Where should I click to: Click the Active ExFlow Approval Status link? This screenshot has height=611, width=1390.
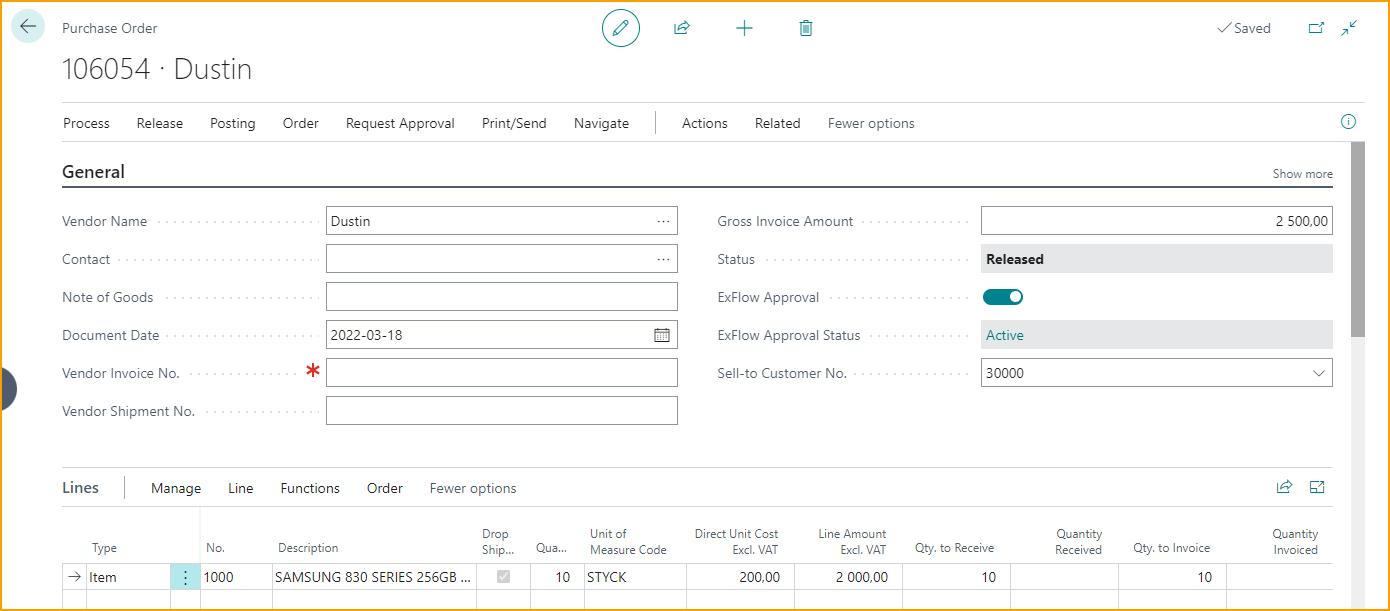(x=1005, y=335)
